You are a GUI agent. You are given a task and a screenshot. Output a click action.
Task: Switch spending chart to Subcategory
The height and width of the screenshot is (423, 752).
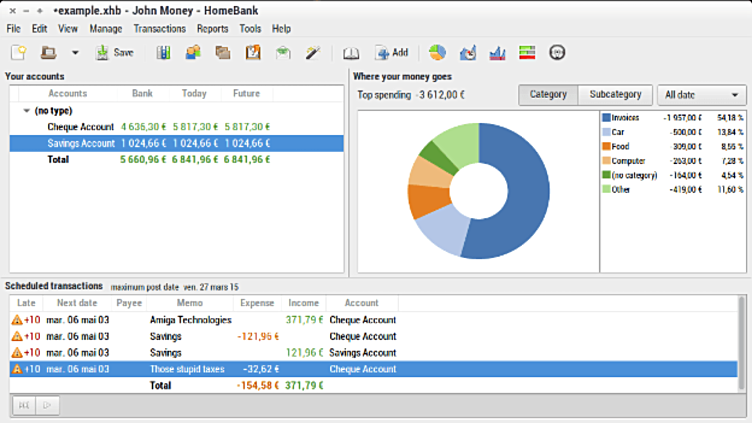(615, 95)
